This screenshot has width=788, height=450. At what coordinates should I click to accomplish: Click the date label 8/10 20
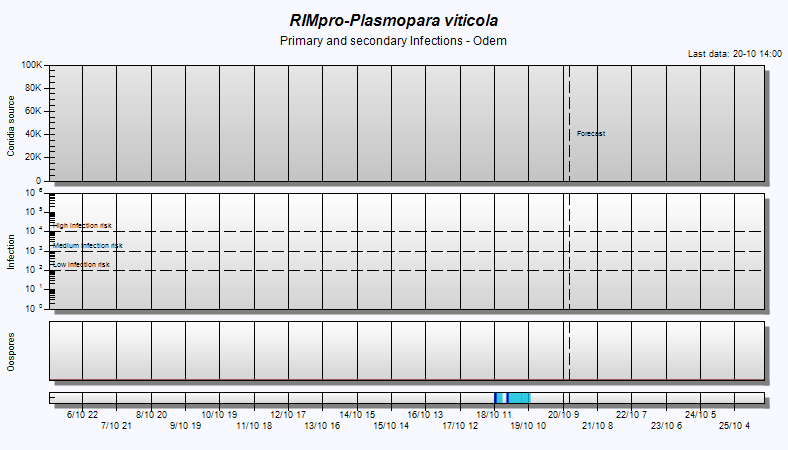tap(151, 415)
